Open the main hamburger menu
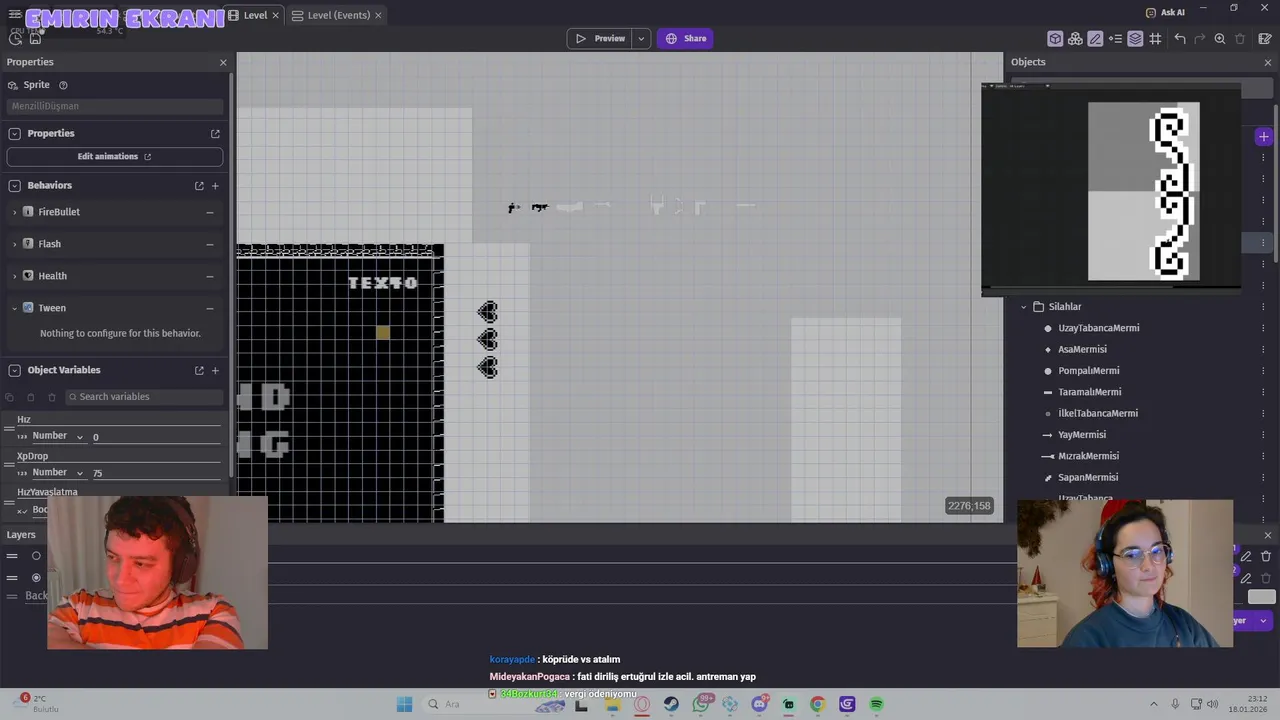Viewport: 1280px width, 720px height. click(x=15, y=15)
